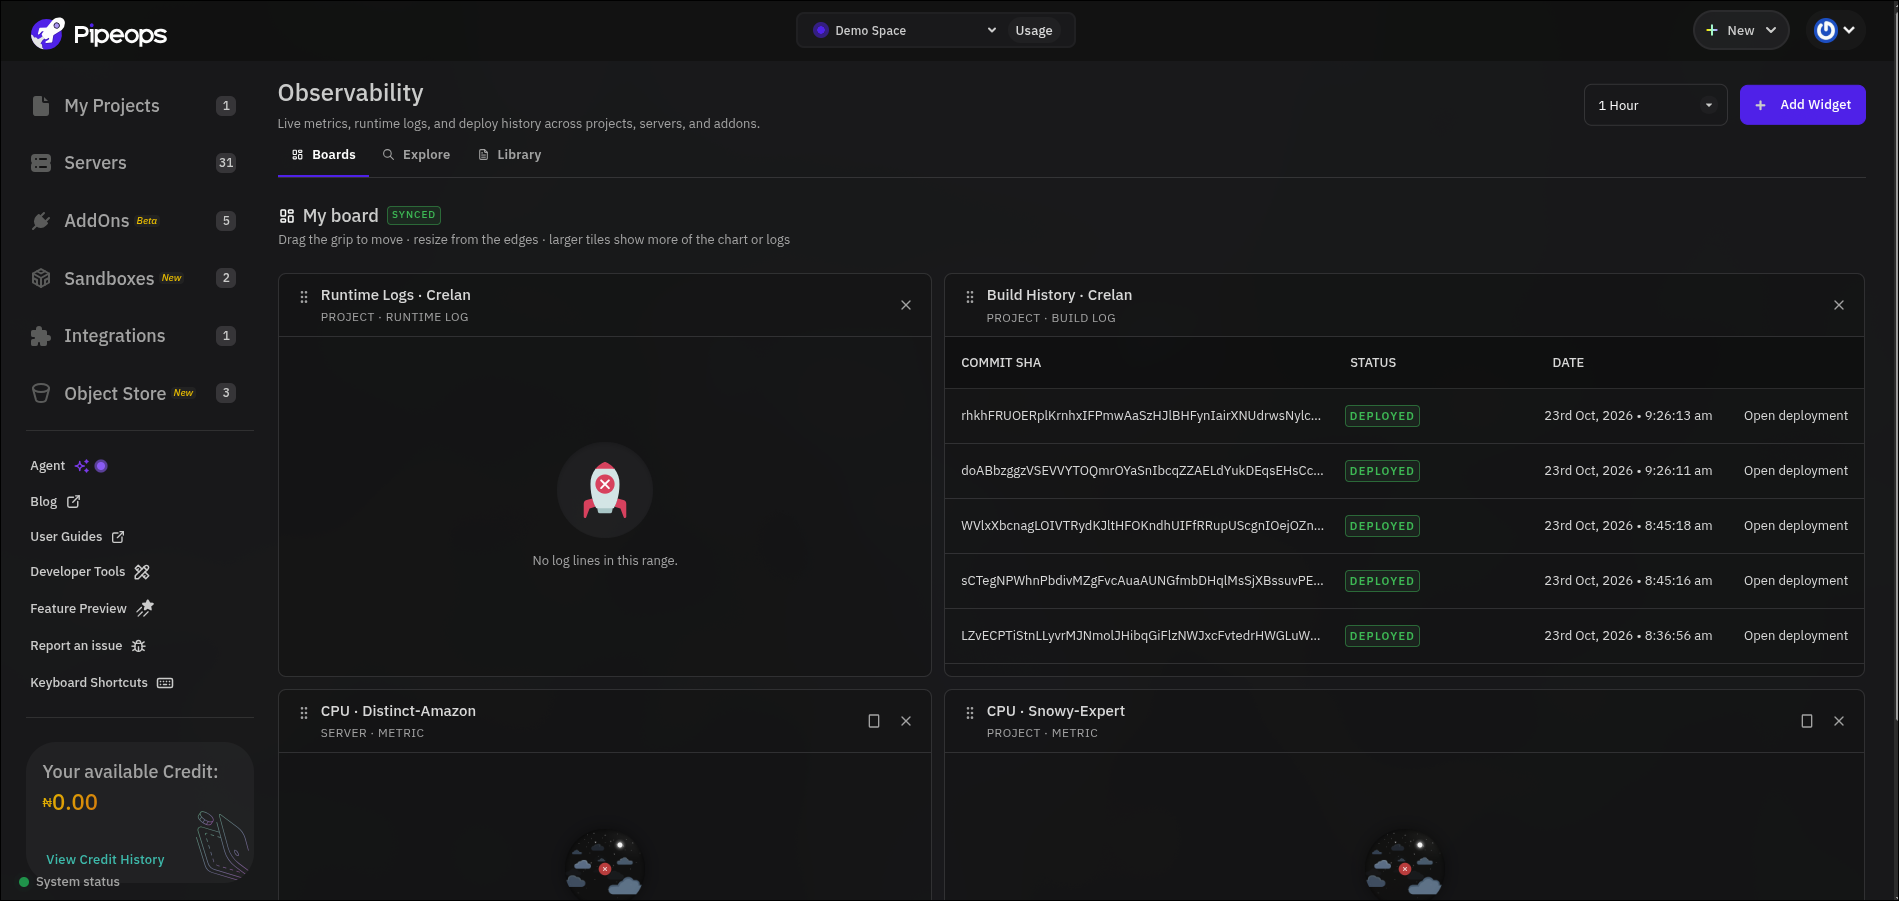Expand the CPU Snowy-Expert widget

(1807, 721)
